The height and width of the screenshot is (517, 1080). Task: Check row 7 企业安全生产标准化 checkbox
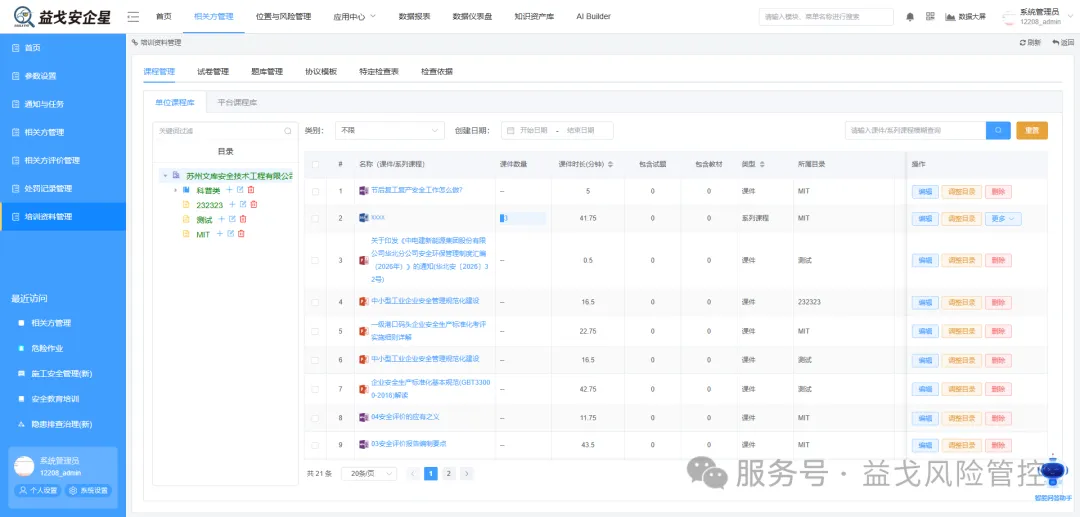[315, 389]
